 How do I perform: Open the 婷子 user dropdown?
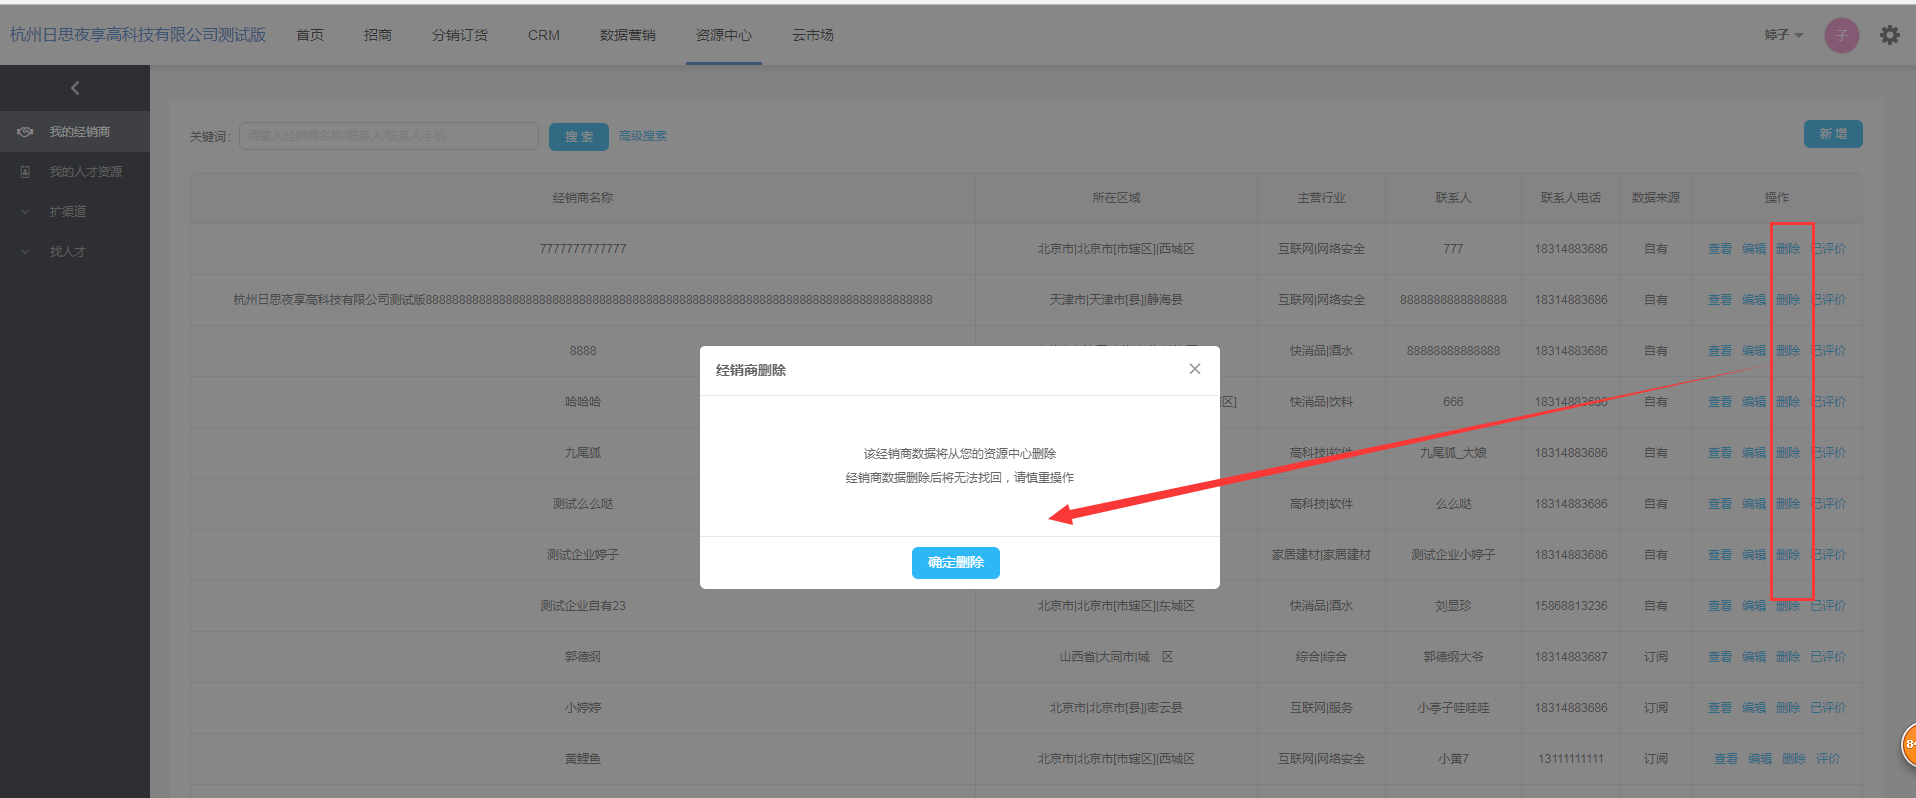[1783, 35]
